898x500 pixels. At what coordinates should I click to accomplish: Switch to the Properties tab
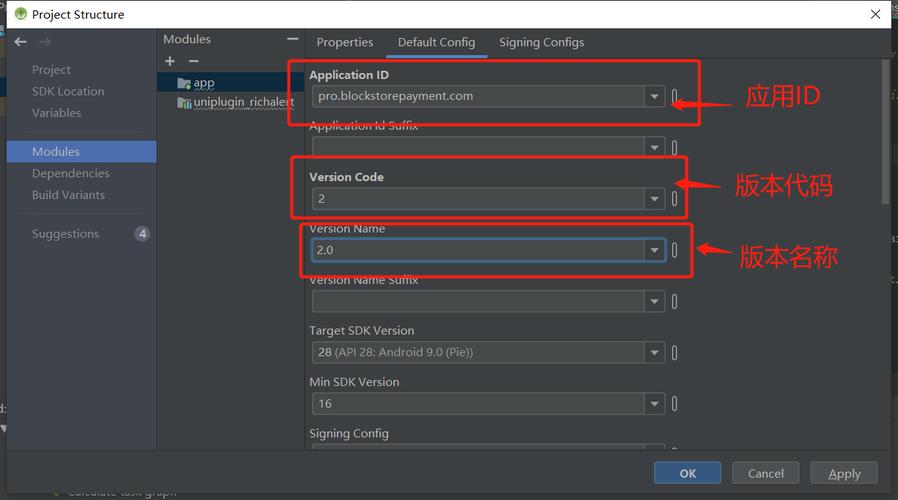tap(345, 42)
